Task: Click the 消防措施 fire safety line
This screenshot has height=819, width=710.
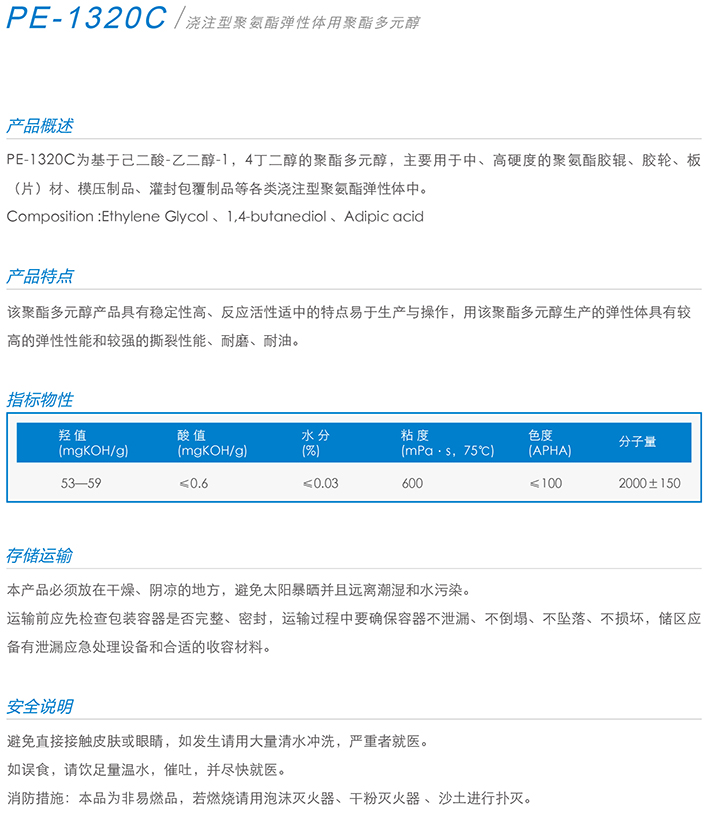Action: pos(268,798)
